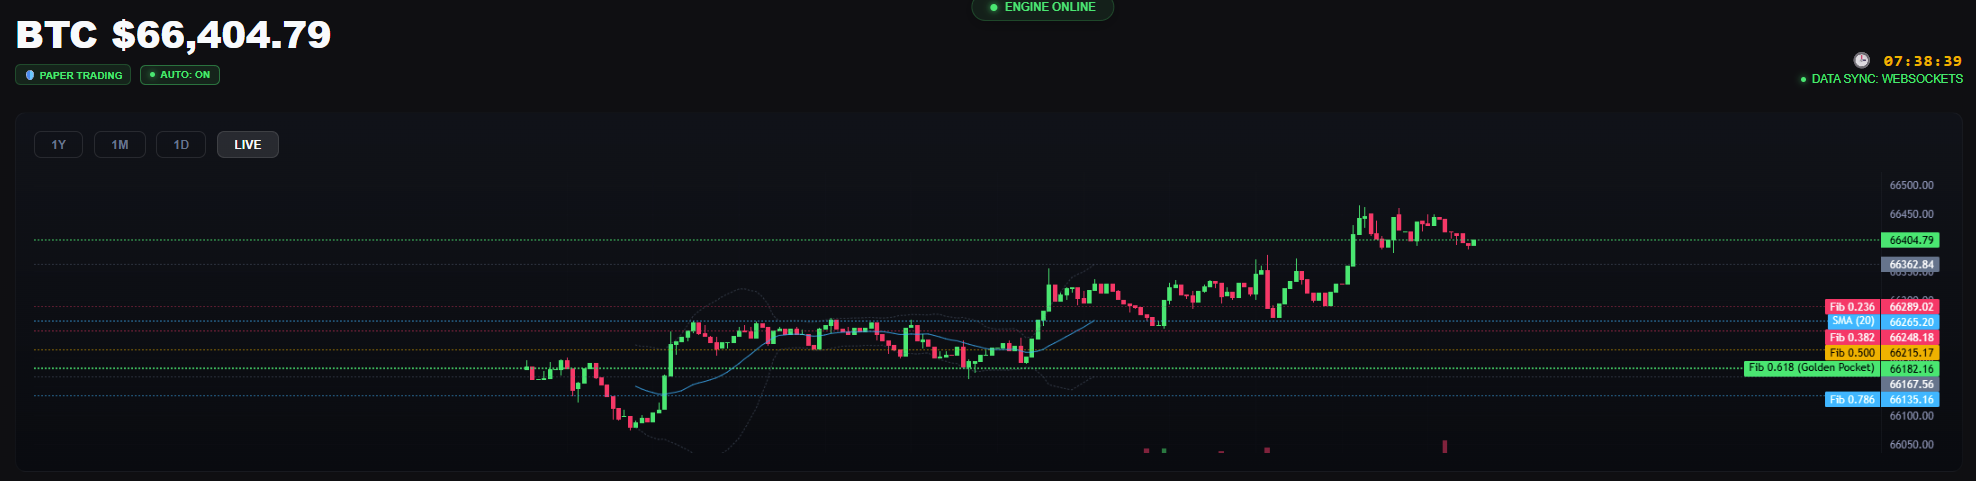This screenshot has height=481, width=1976.
Task: Click the shield icon in PAPER TRADING
Action: pyautogui.click(x=30, y=75)
